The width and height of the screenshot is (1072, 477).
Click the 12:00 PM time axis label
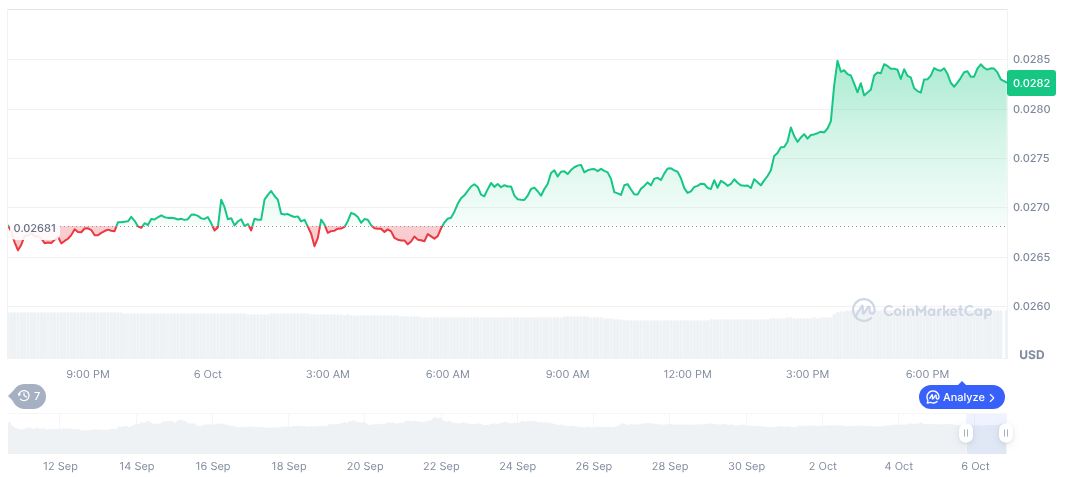[x=688, y=374]
